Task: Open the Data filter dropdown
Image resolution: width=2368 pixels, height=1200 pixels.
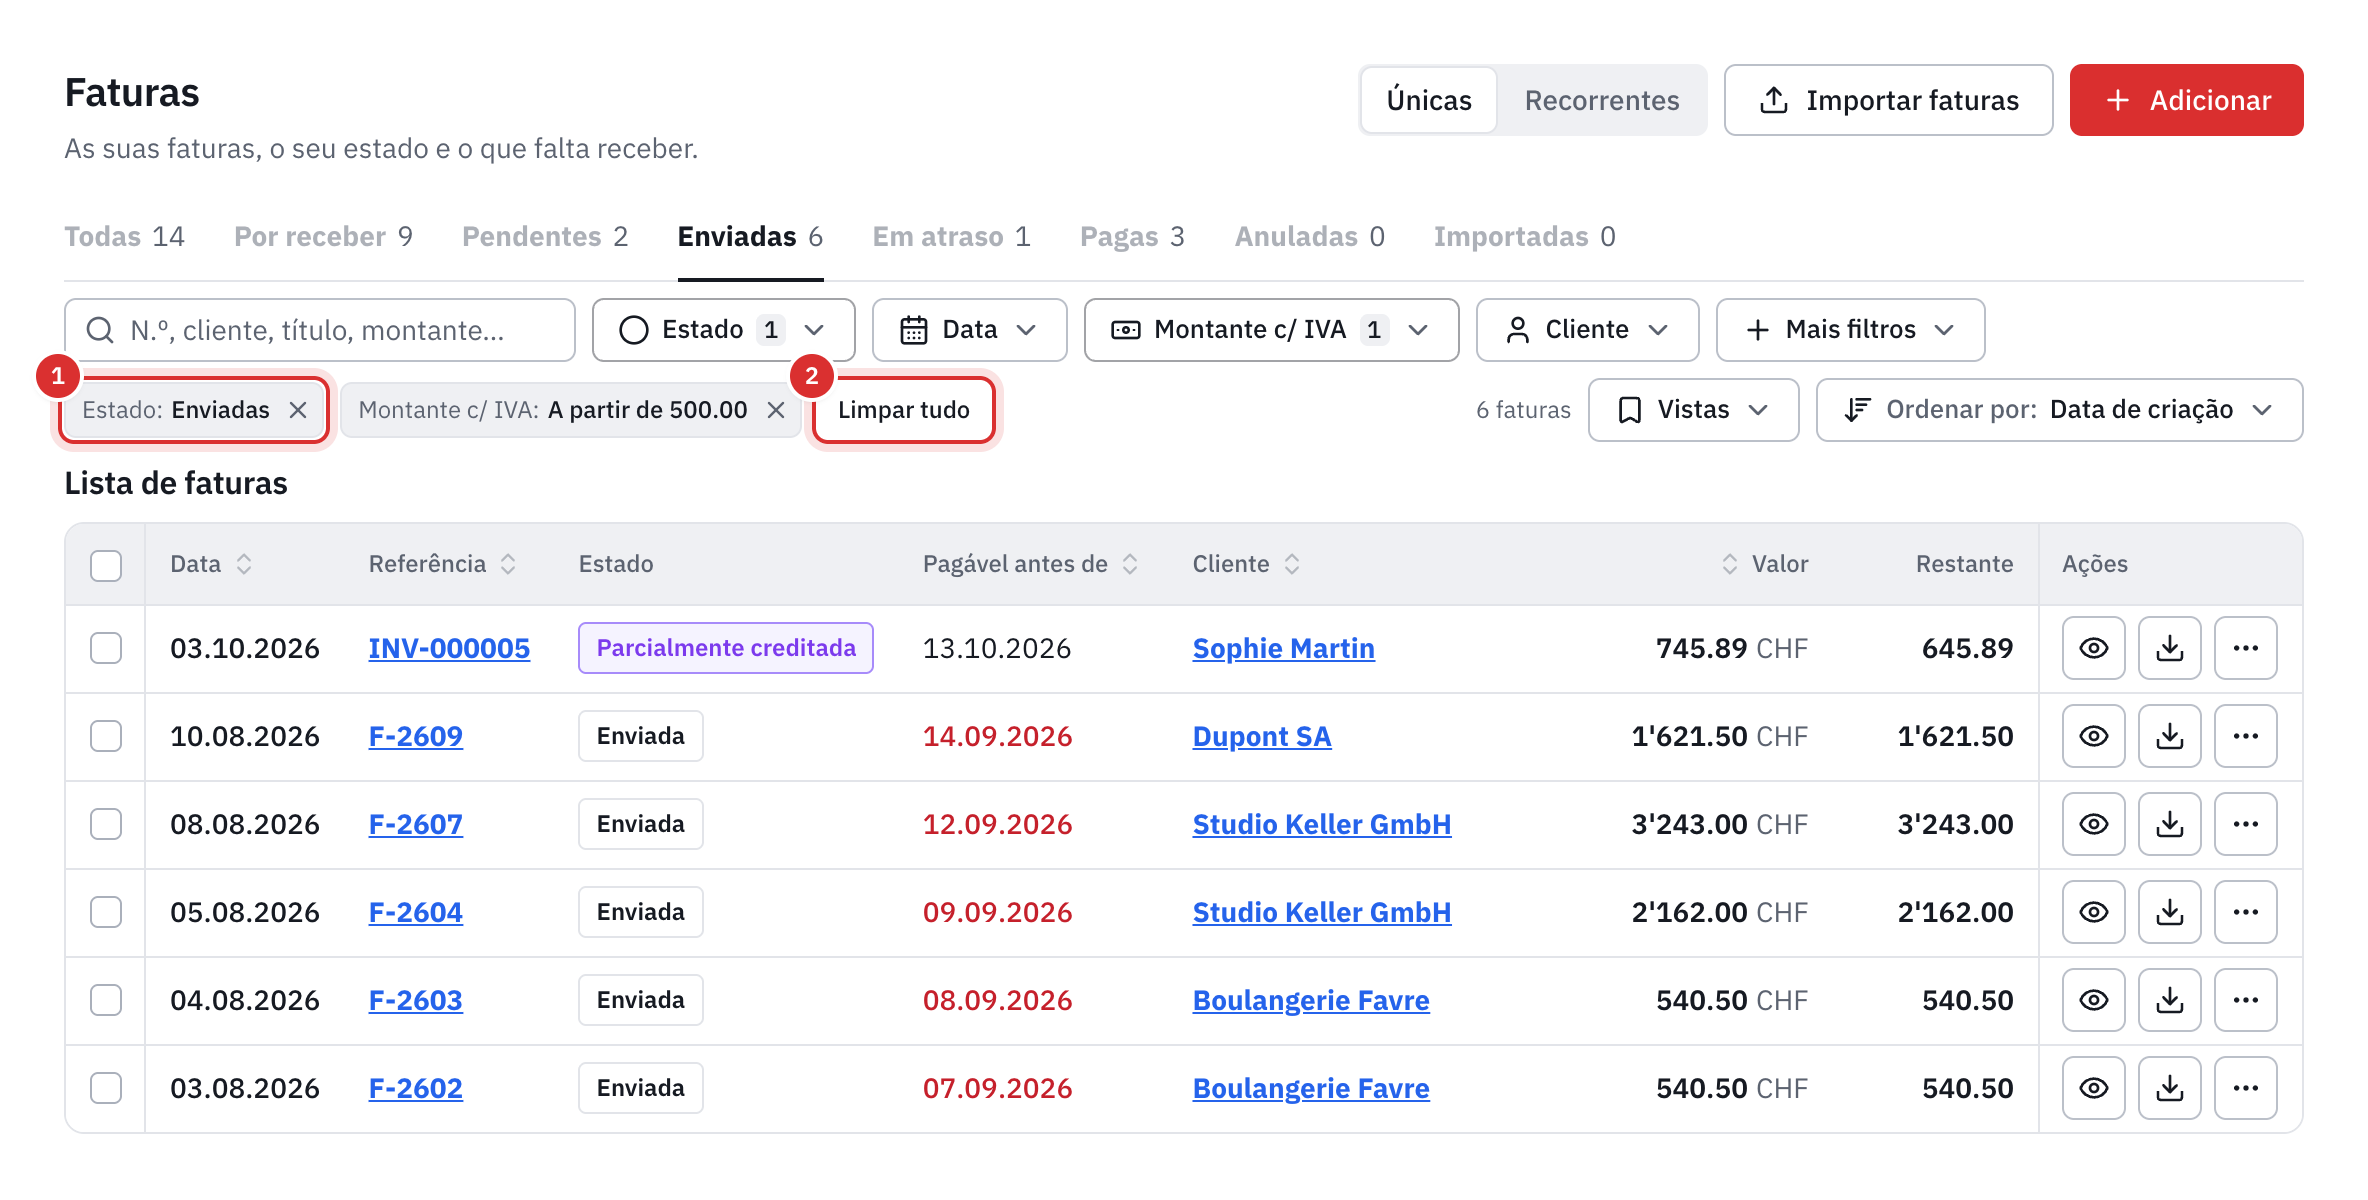Action: click(969, 330)
